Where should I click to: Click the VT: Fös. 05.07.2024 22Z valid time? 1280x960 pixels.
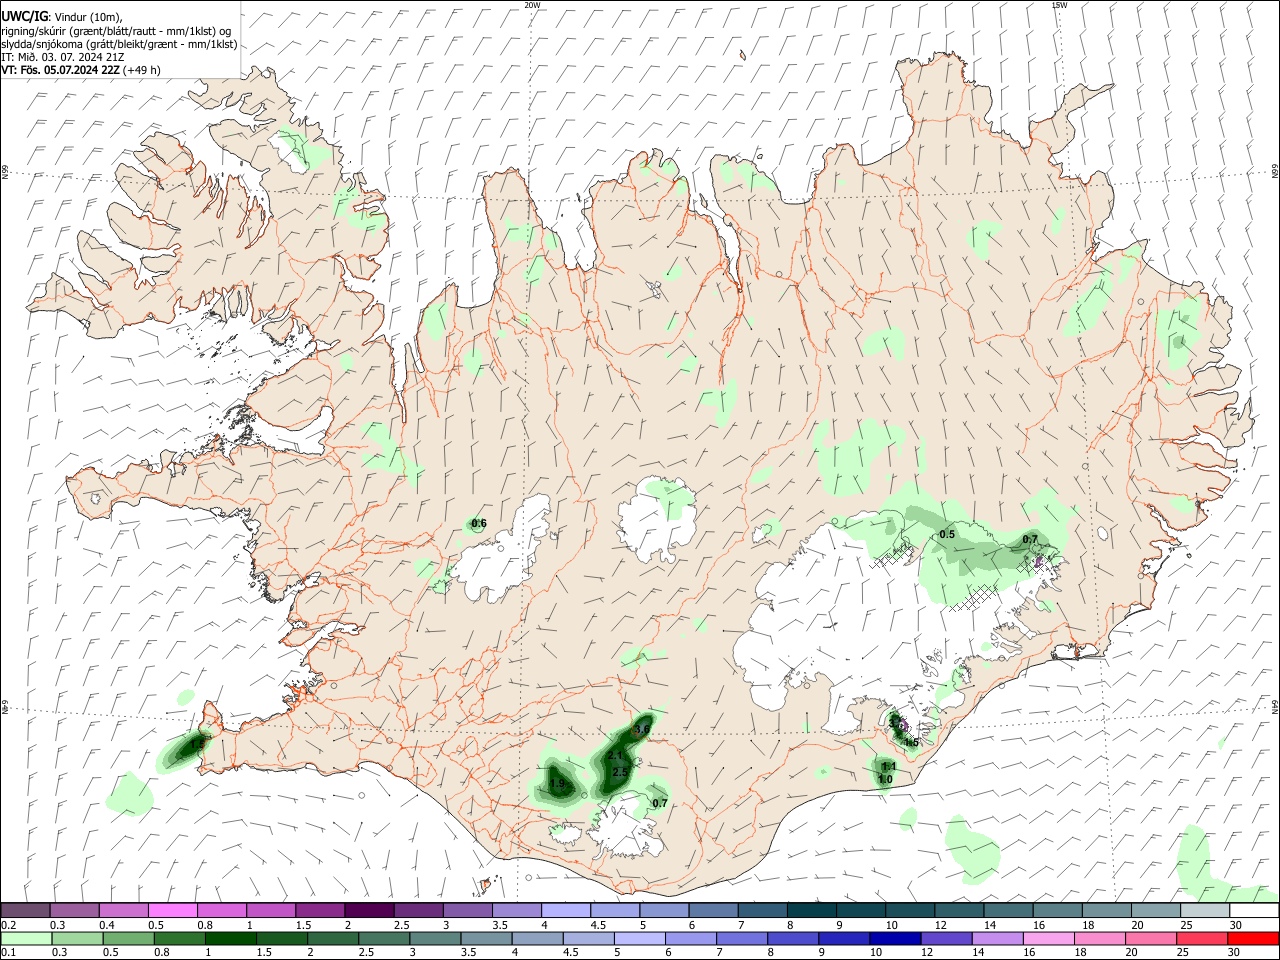60,70
